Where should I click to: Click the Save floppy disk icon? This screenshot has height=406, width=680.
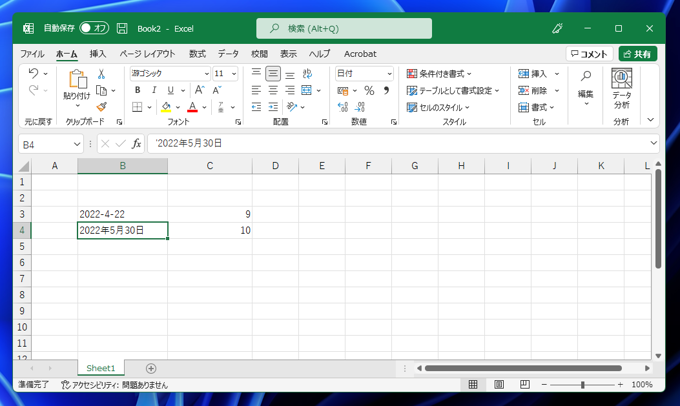click(122, 28)
